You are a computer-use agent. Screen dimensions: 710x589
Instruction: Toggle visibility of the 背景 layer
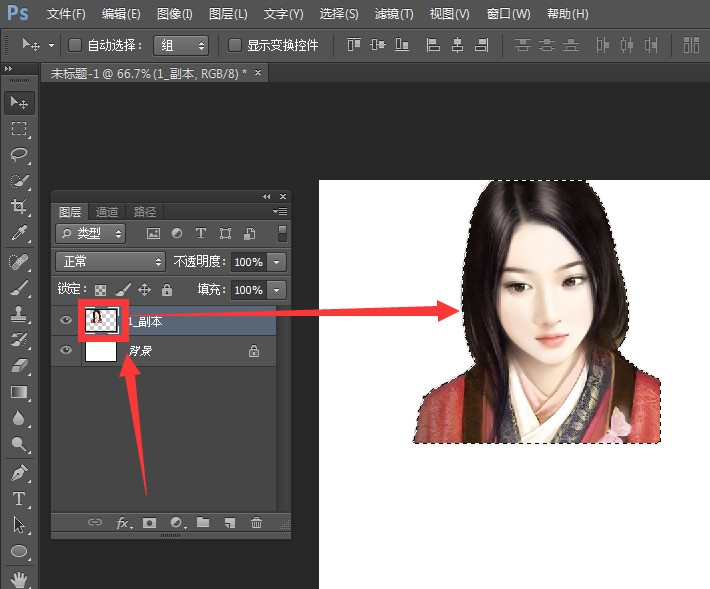point(66,351)
